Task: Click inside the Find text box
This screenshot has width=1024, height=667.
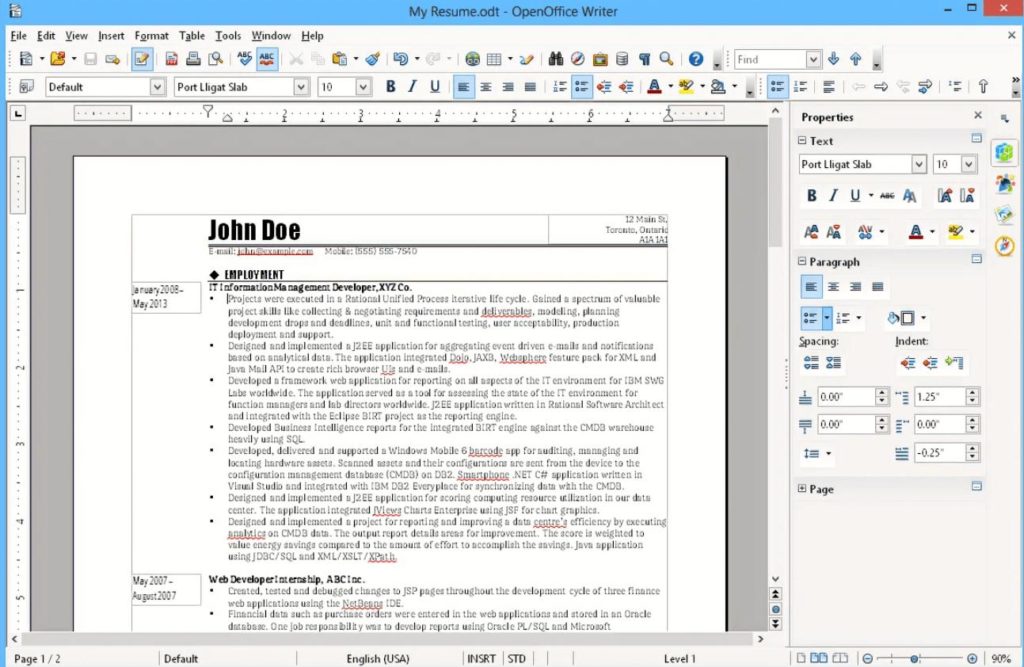Action: tap(770, 59)
